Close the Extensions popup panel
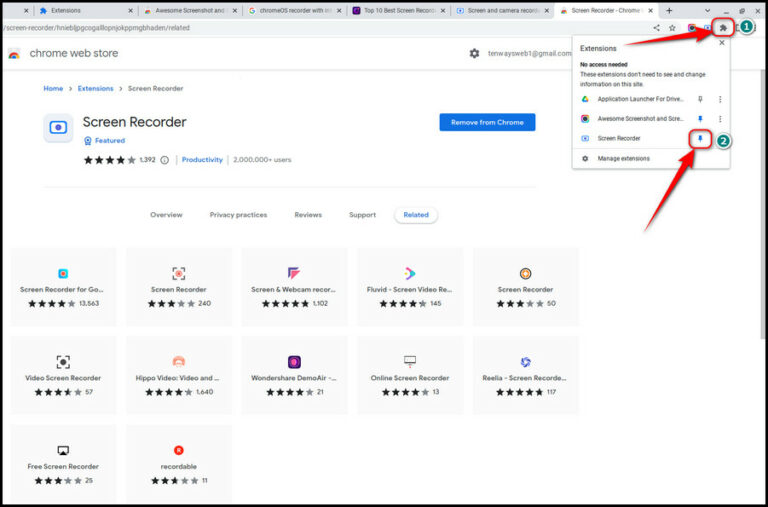Screen dimensions: 768x507 click(721, 43)
